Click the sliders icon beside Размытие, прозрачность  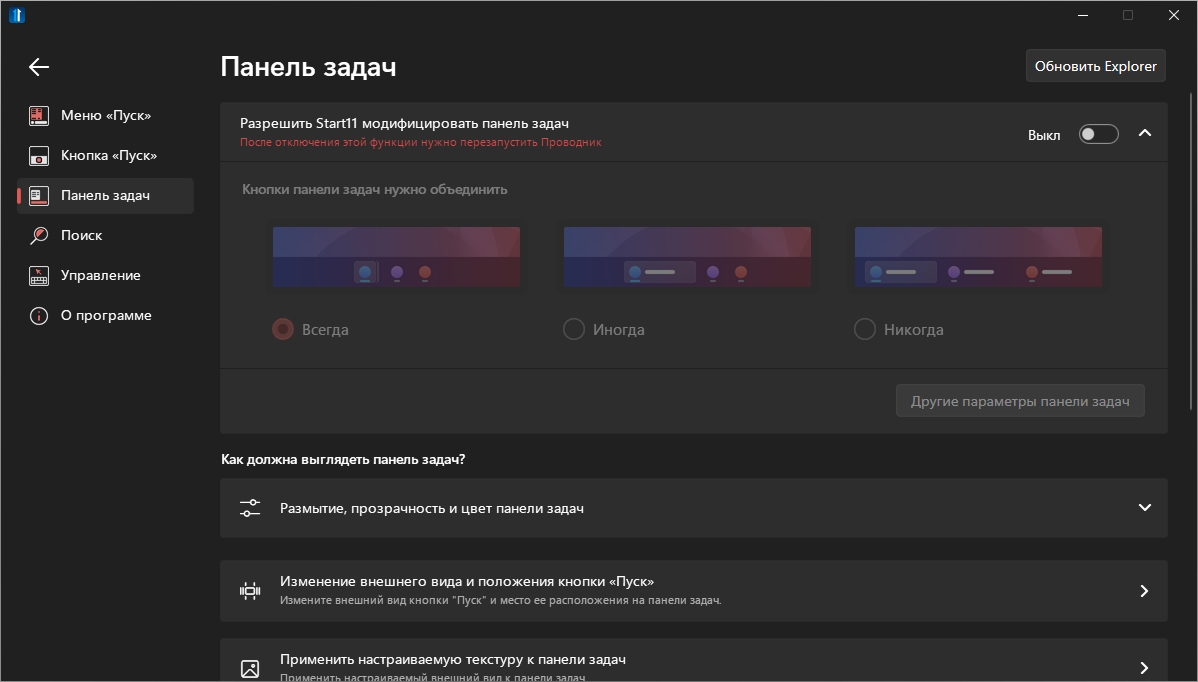pos(250,508)
